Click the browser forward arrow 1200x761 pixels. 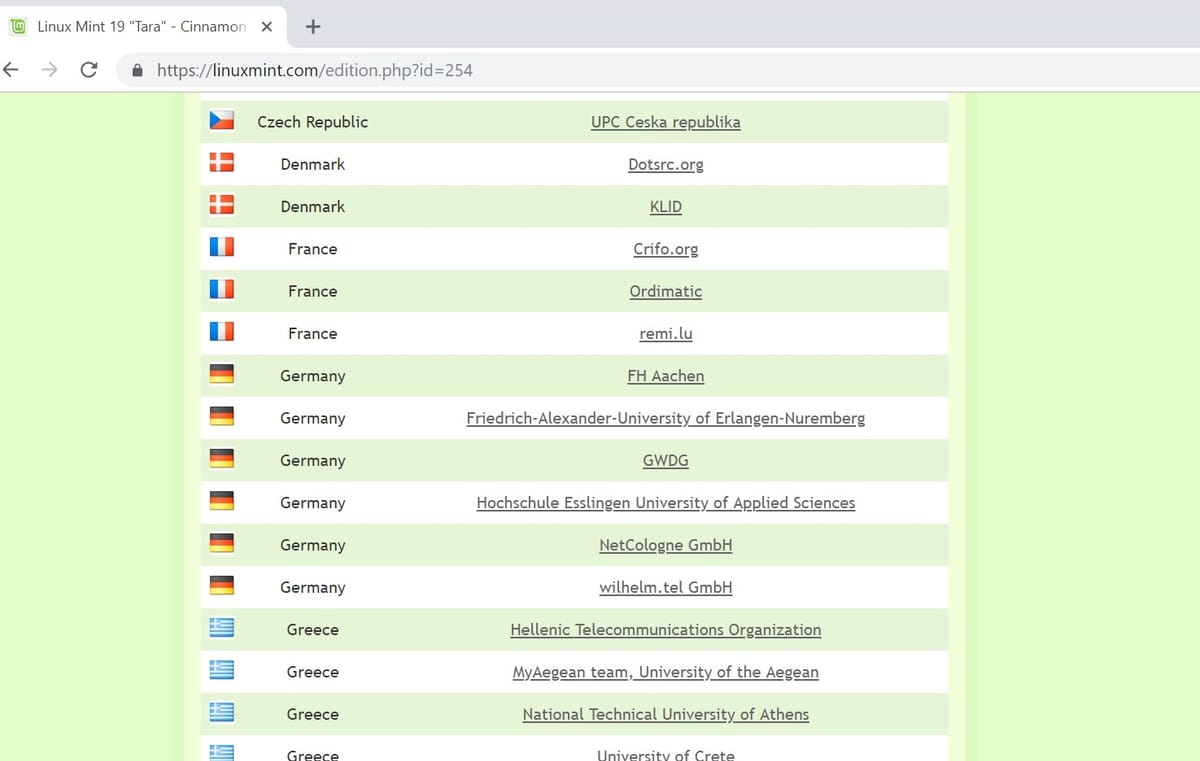click(49, 70)
